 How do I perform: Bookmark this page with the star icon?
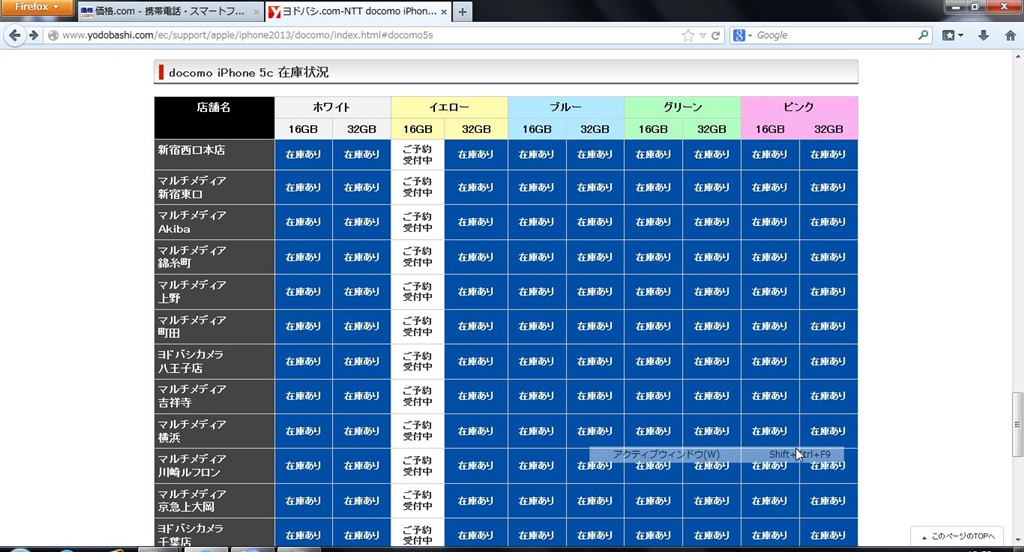pos(688,35)
